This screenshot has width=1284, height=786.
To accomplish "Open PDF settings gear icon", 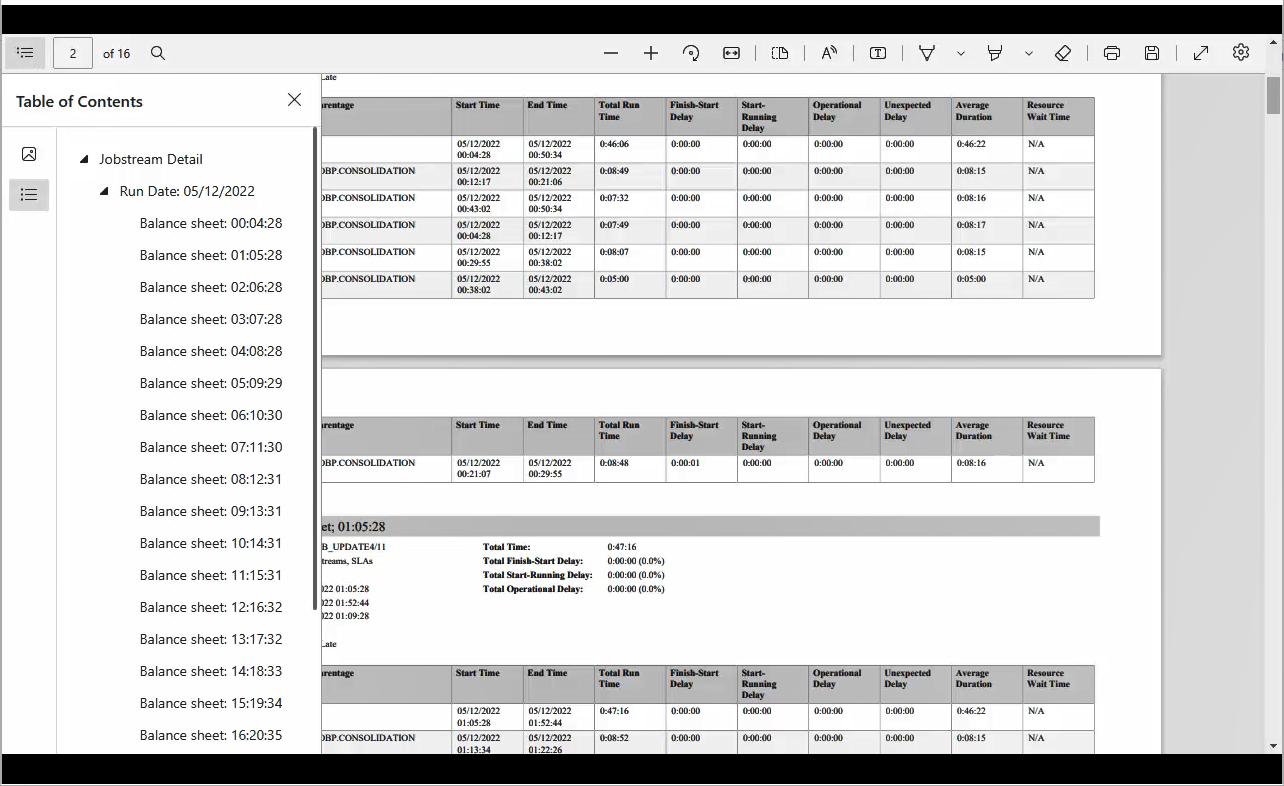I will (x=1241, y=53).
